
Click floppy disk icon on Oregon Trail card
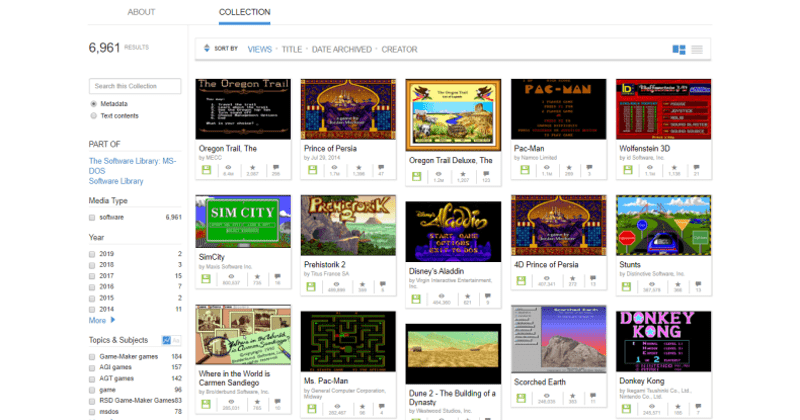tap(206, 170)
